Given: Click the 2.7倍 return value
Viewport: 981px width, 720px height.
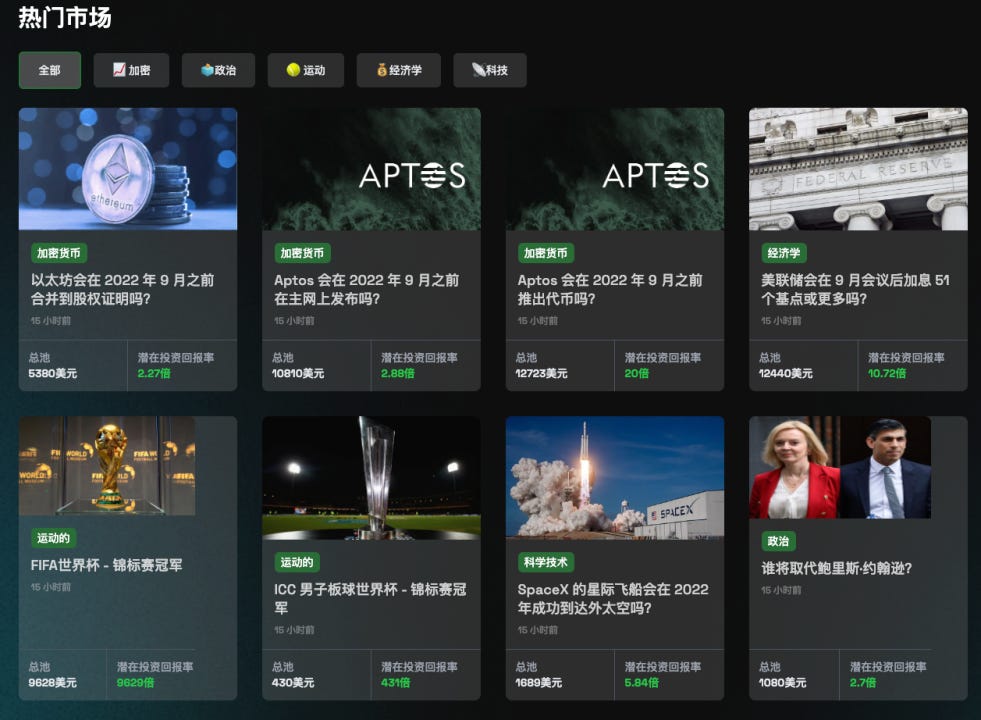Looking at the screenshot, I should (x=863, y=682).
